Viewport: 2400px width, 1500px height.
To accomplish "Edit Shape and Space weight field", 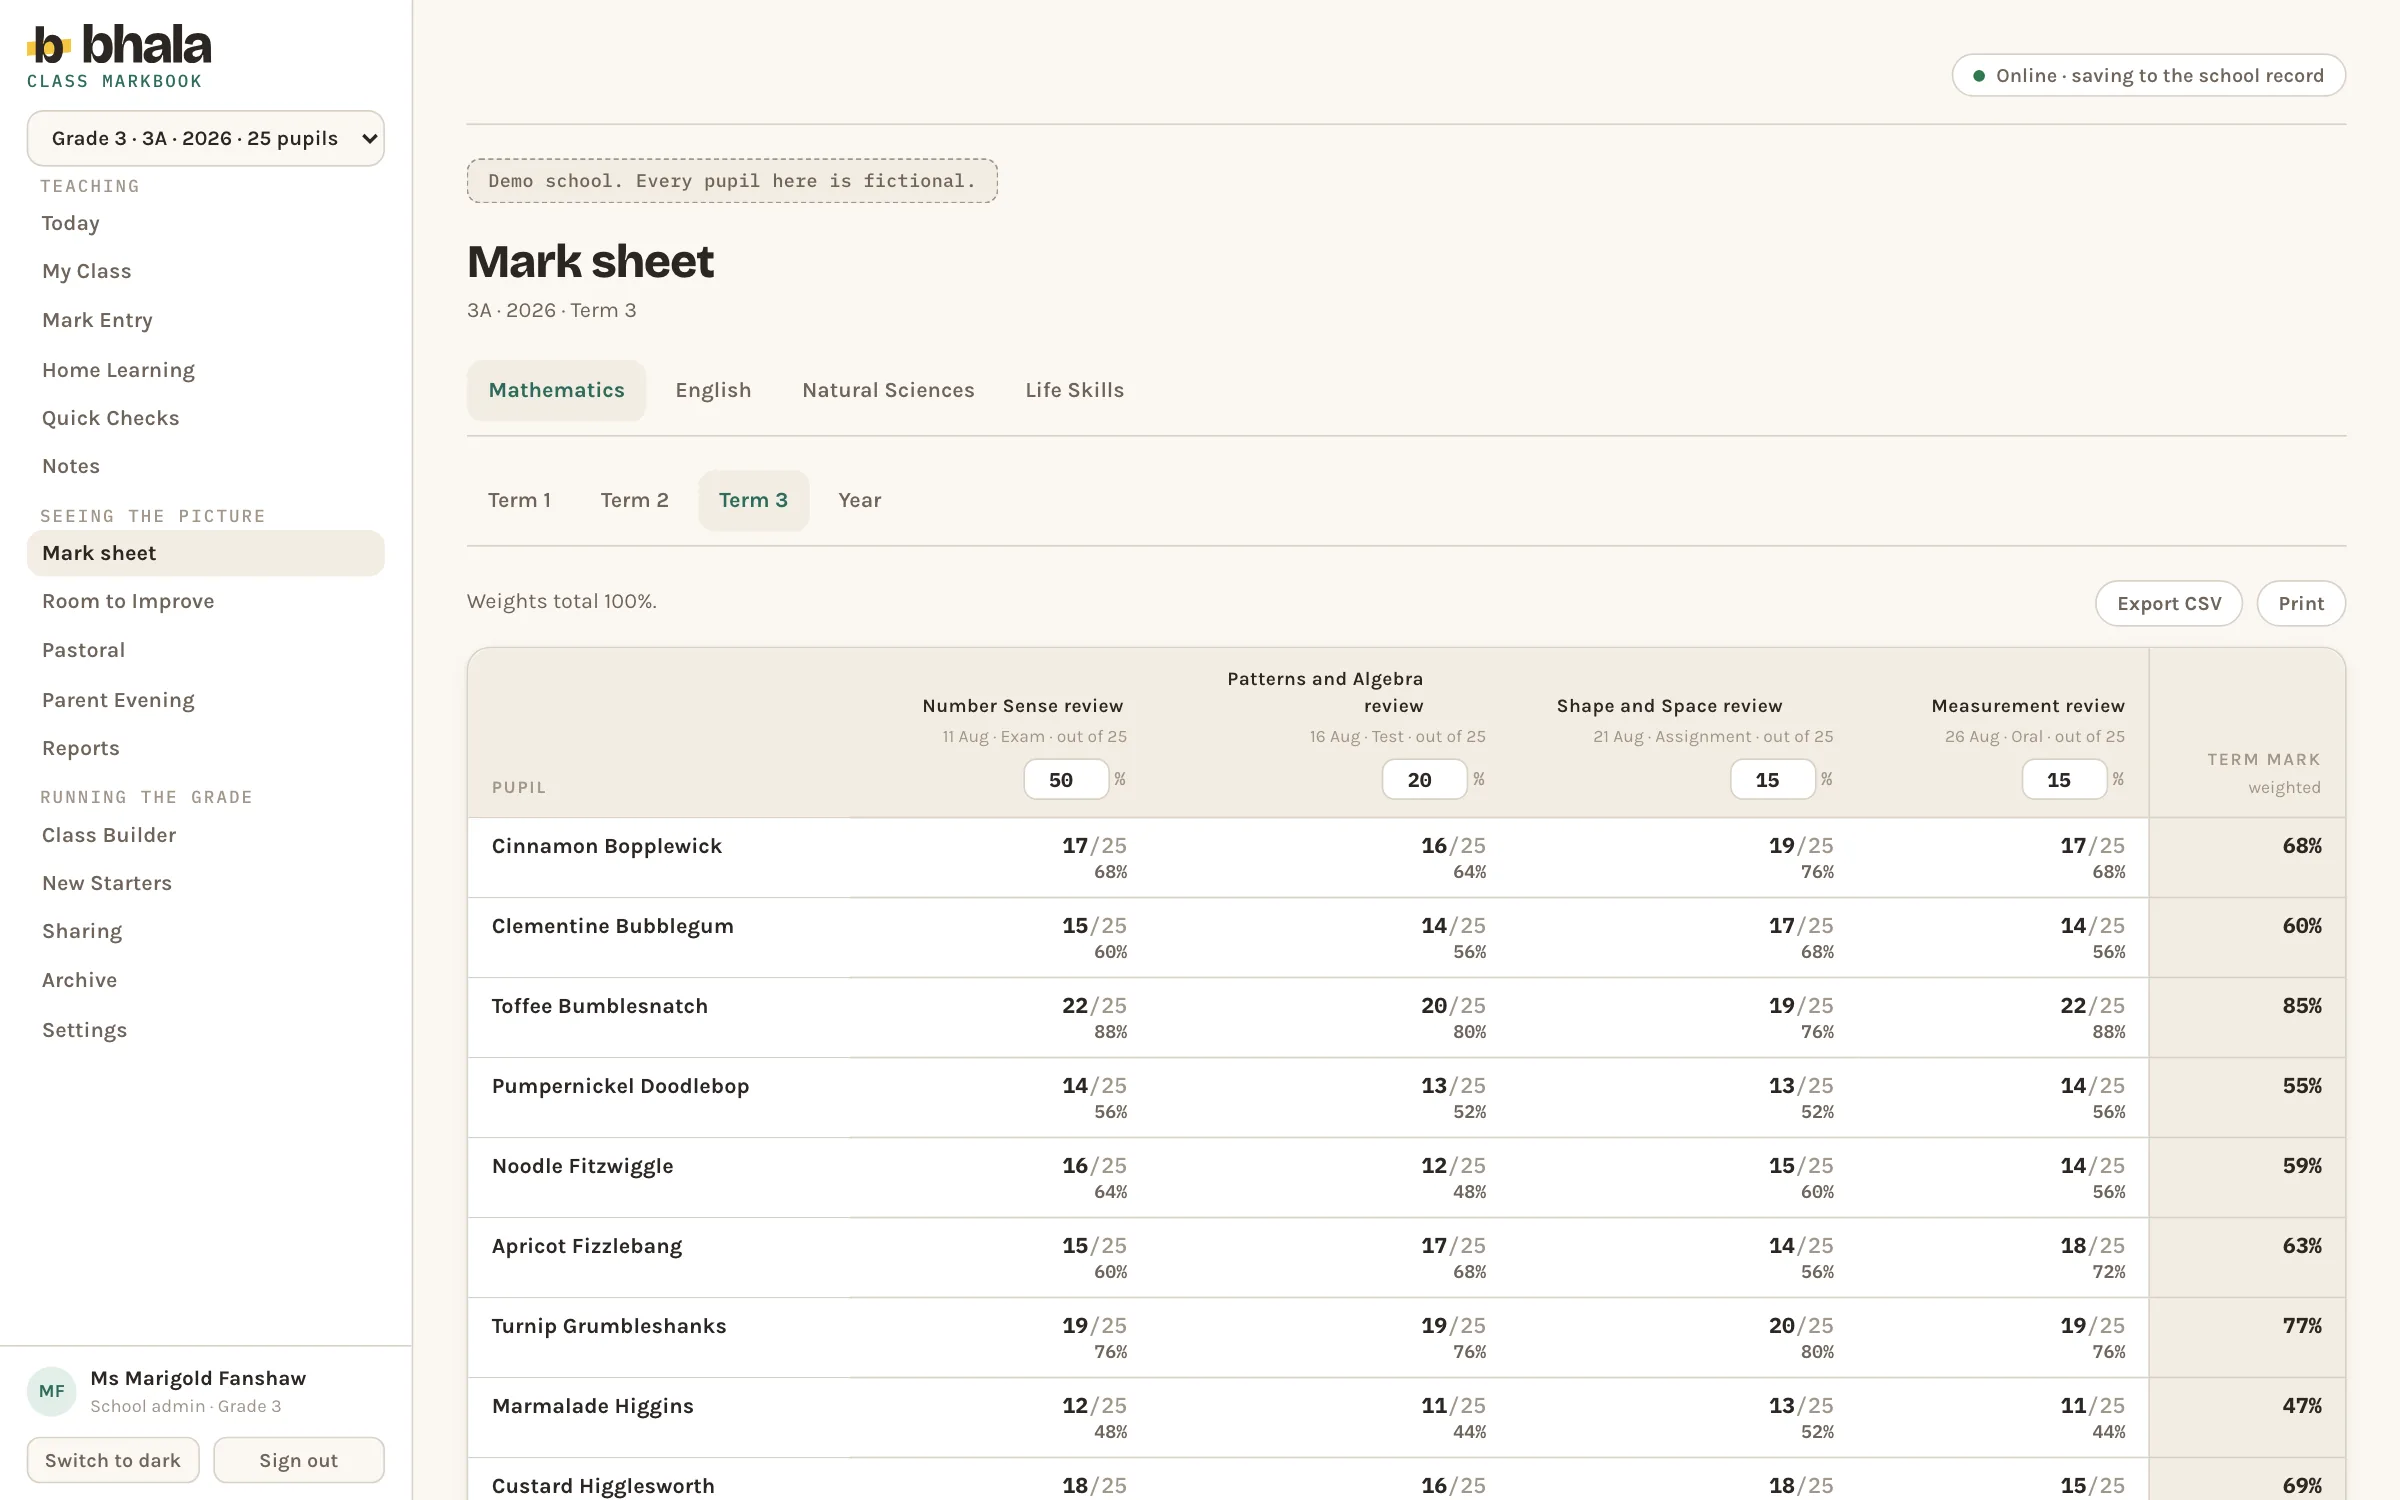I will coord(1772,779).
